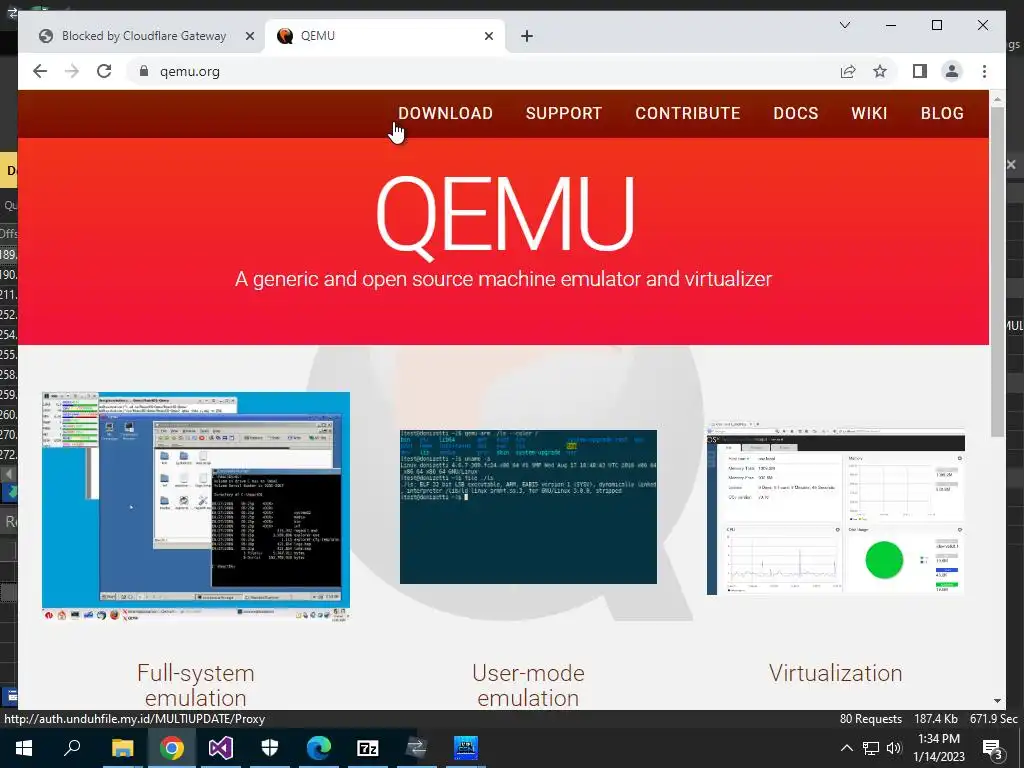This screenshot has height=768, width=1024.
Task: Open the Windows Start menu
Action: pos(24,748)
